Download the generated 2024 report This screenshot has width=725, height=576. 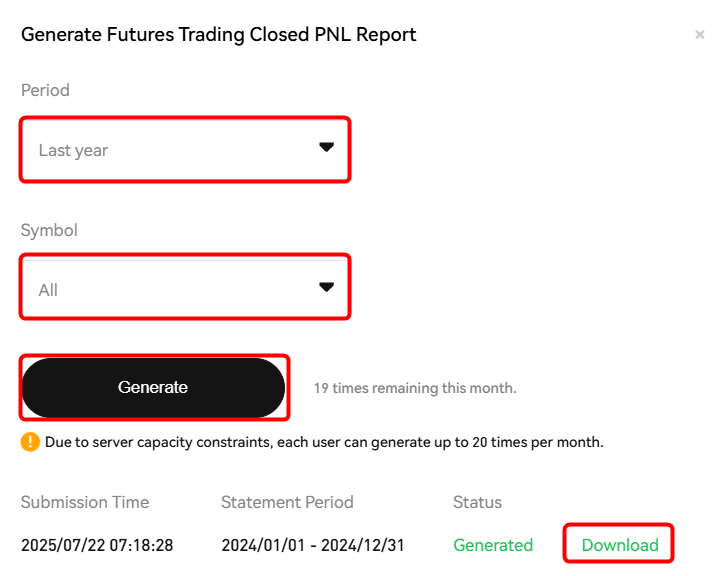[620, 545]
